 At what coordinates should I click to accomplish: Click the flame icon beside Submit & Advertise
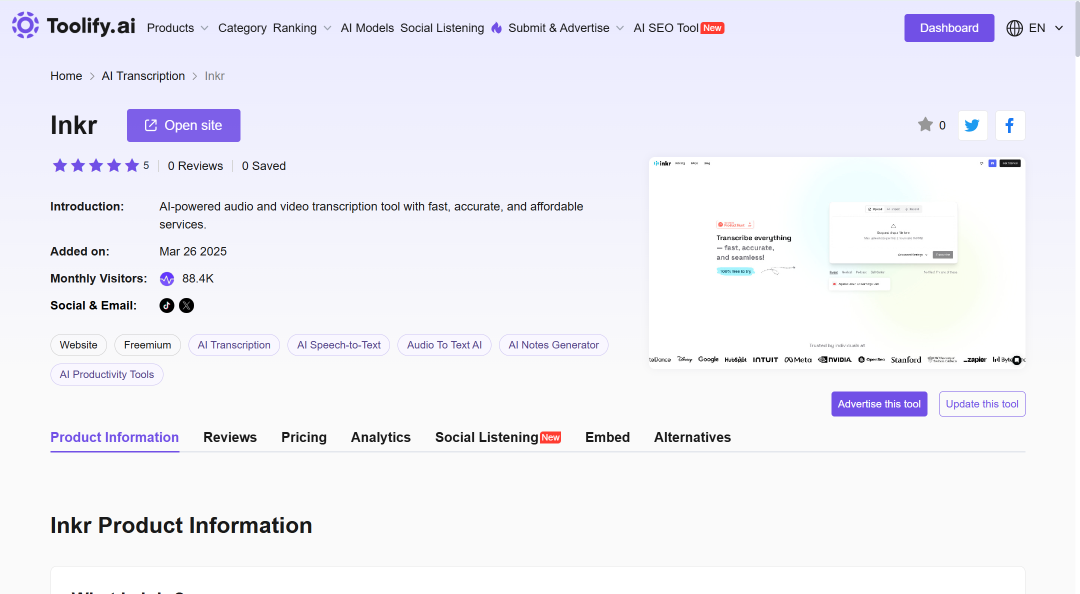coord(497,28)
